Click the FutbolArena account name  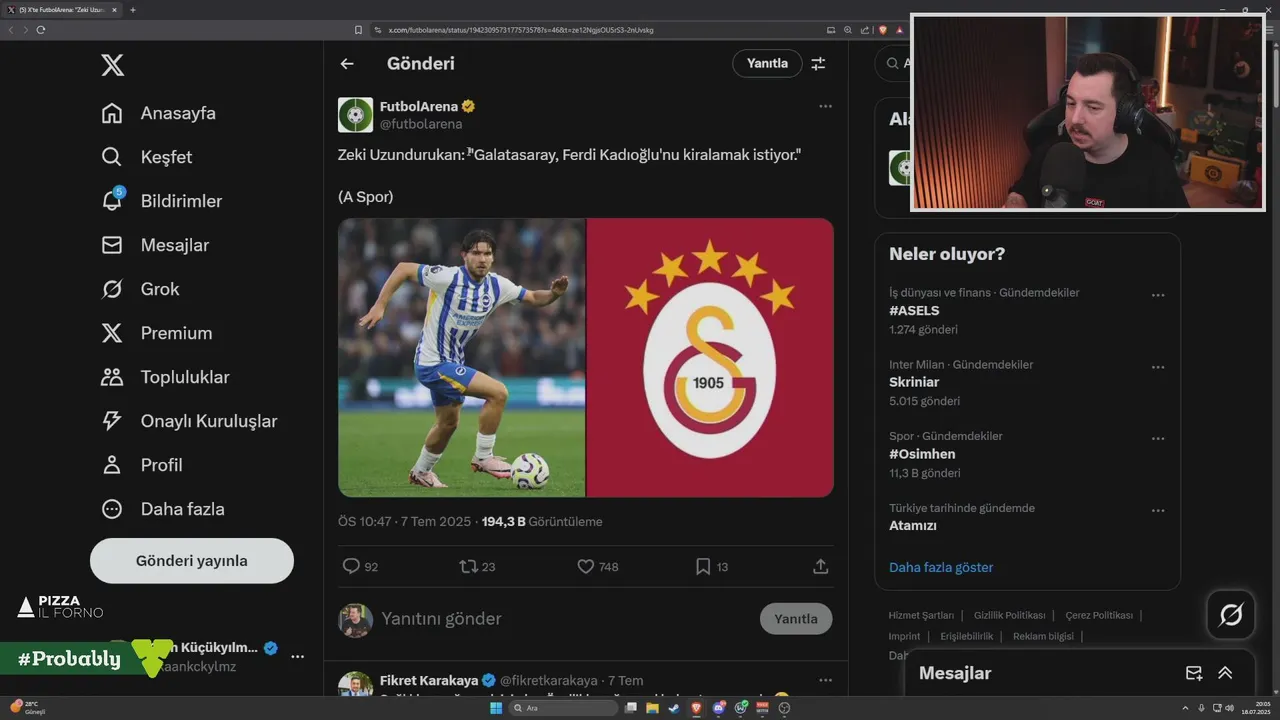(419, 106)
